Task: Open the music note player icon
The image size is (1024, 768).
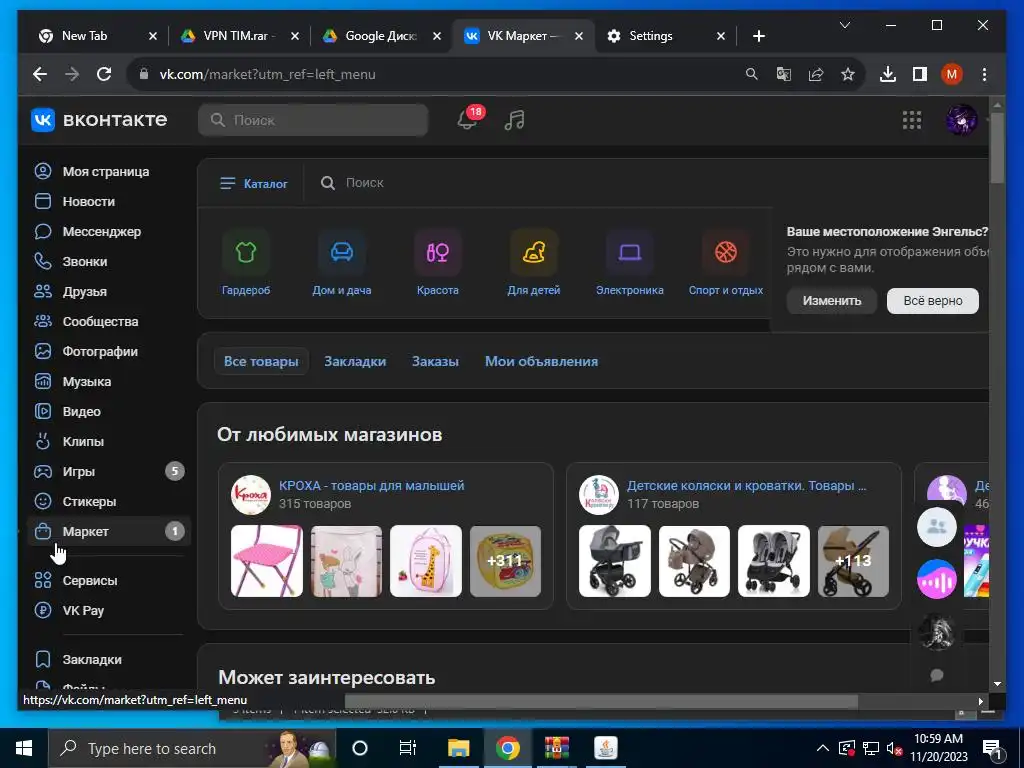Action: pyautogui.click(x=515, y=120)
